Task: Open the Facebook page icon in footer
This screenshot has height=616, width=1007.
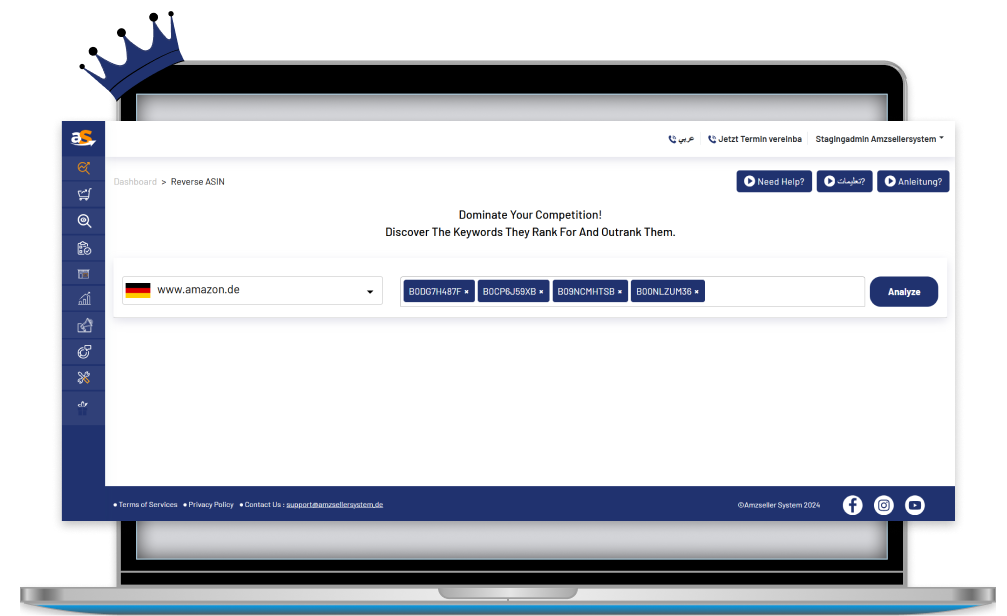Action: 852,505
